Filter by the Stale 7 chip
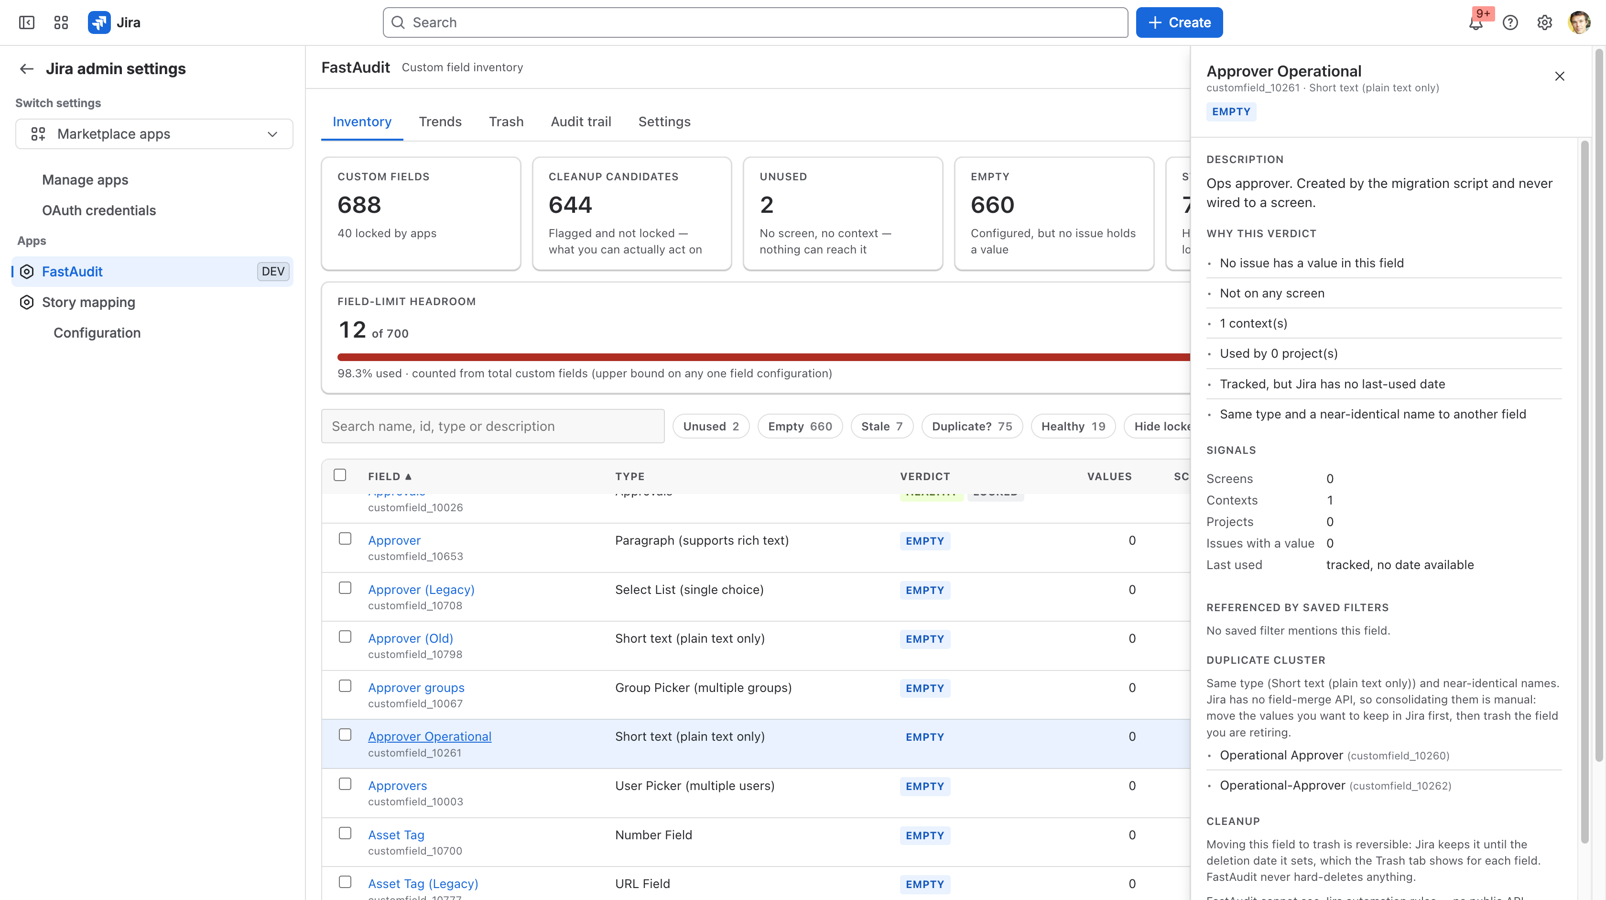 point(882,426)
